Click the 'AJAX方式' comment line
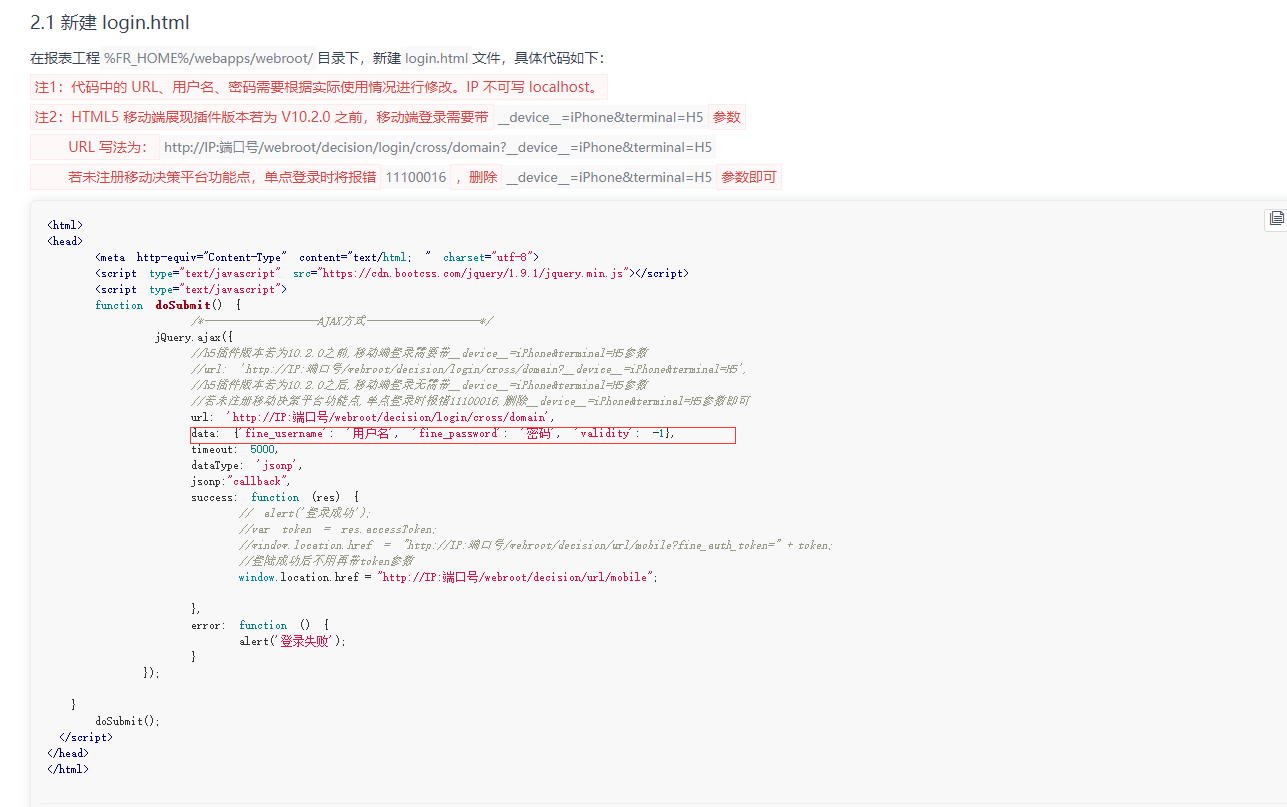The image size is (1287, 807). 342,321
